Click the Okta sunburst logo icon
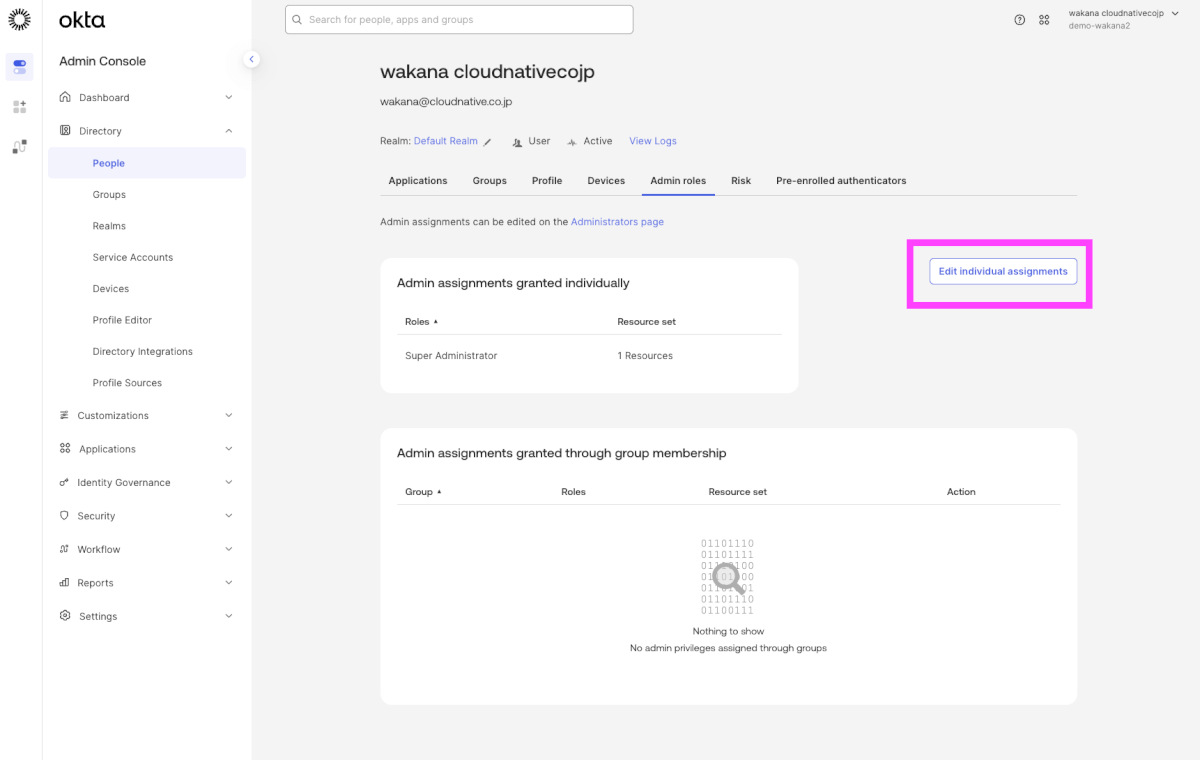1200x760 pixels. pos(19,19)
